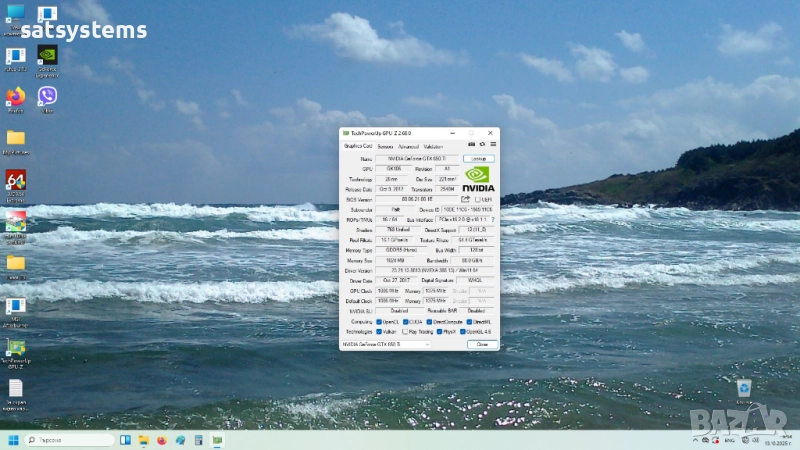
Task: Click the Lookup button
Action: (479, 159)
